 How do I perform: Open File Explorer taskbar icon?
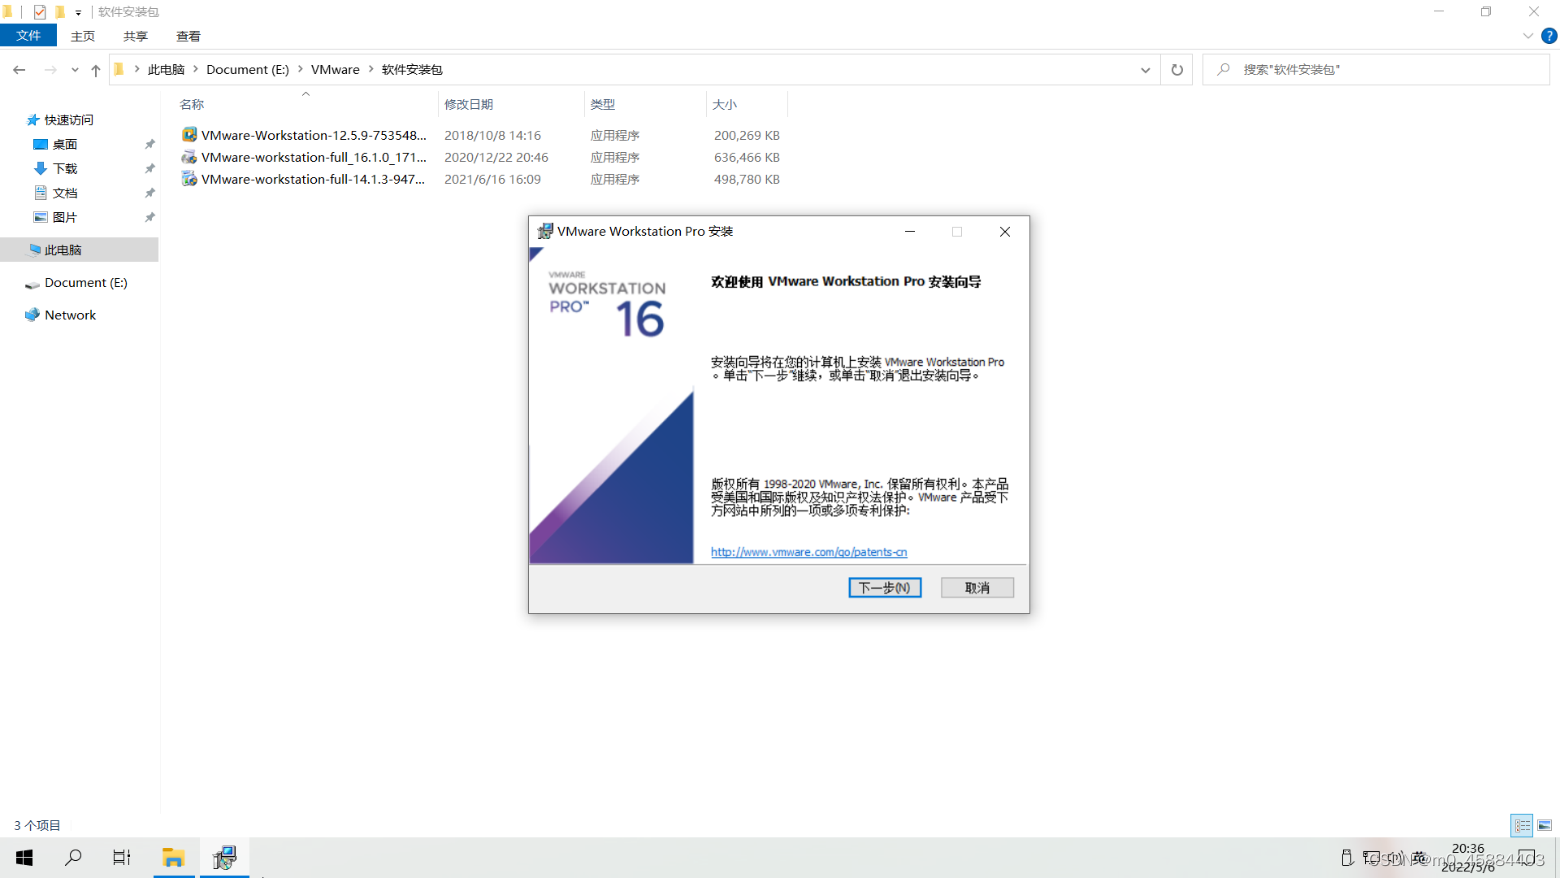(174, 858)
